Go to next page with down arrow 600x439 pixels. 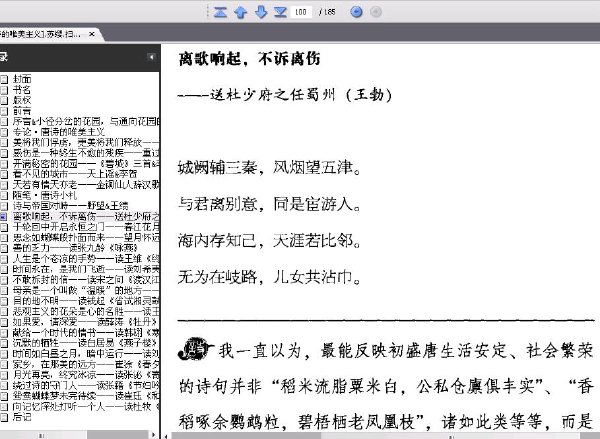261,12
